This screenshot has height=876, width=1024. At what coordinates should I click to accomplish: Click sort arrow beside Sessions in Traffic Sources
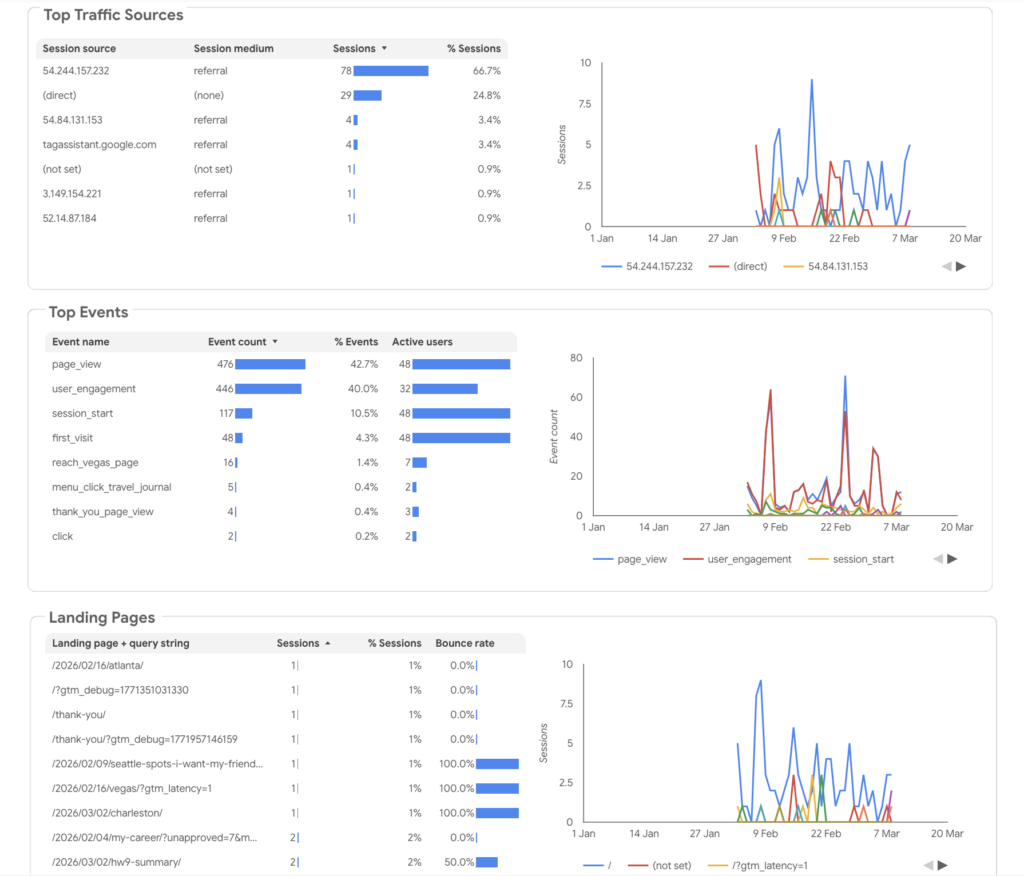(x=384, y=48)
